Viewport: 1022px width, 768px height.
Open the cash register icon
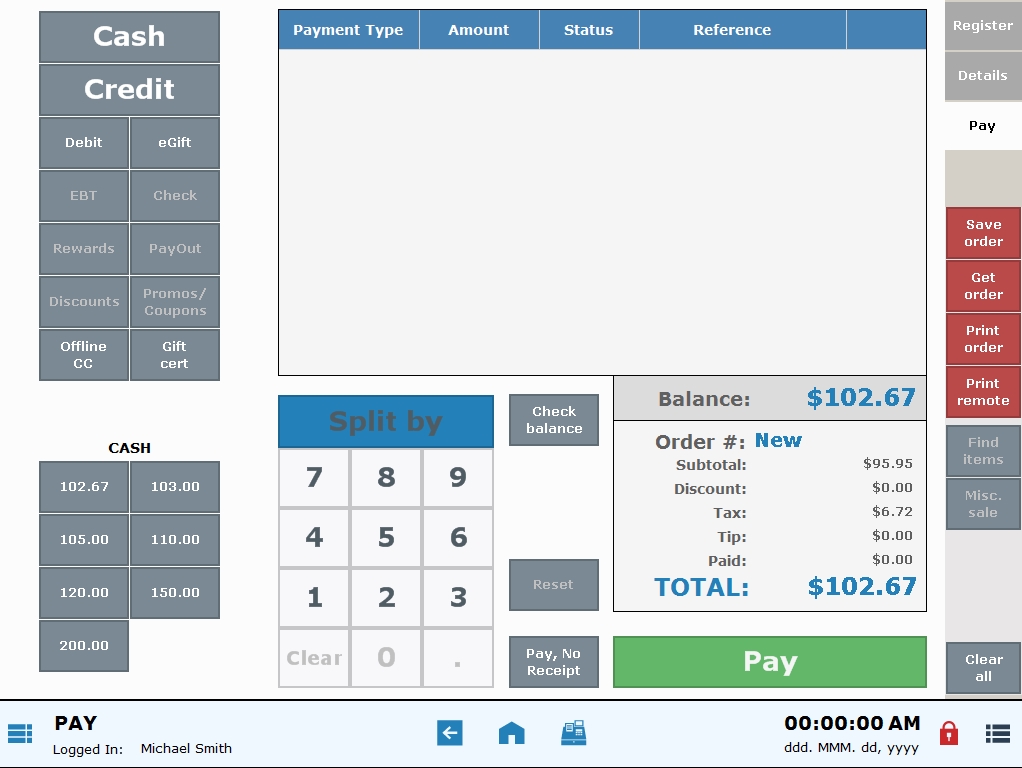pos(574,733)
